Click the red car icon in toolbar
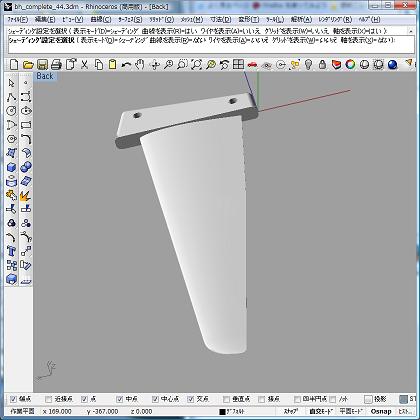Image resolution: width=420 pixels, height=420 pixels. [x=252, y=64]
